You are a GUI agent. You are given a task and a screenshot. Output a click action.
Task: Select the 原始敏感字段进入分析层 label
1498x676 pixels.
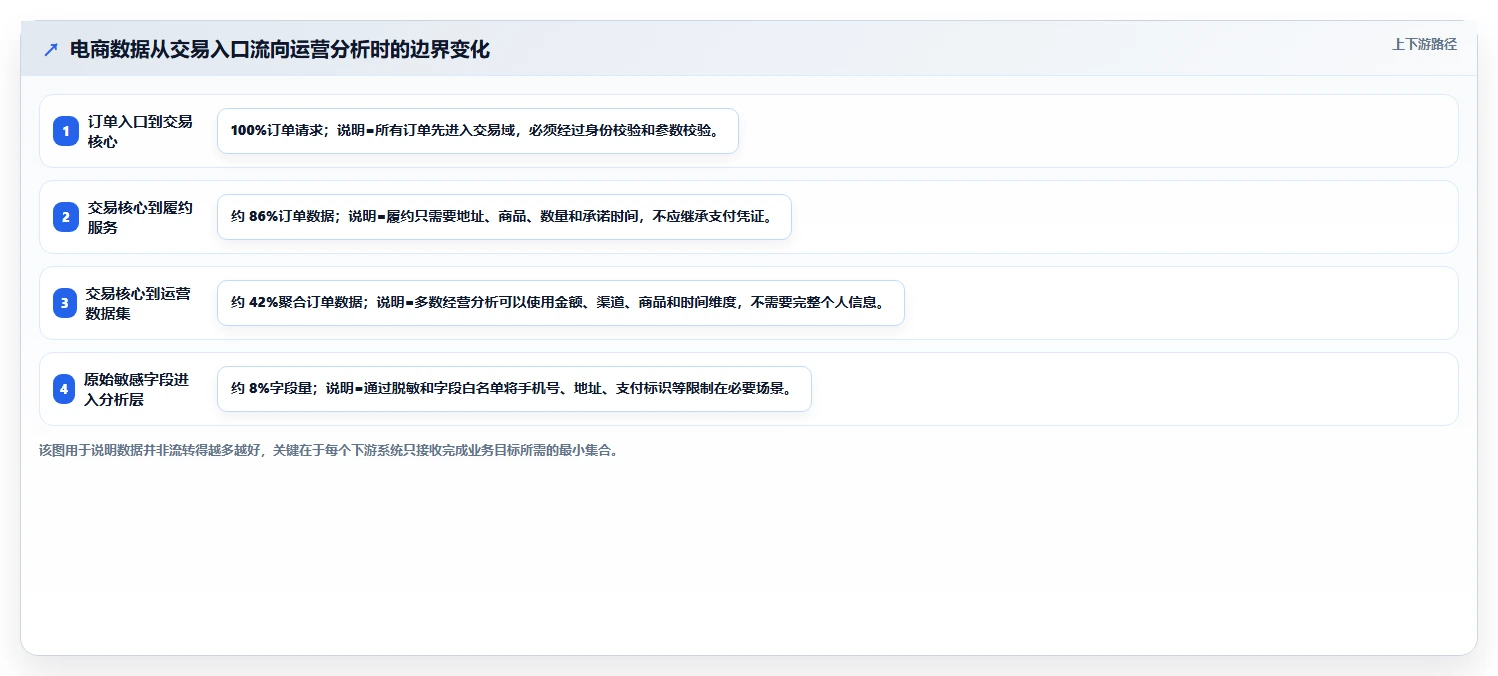coord(136,389)
